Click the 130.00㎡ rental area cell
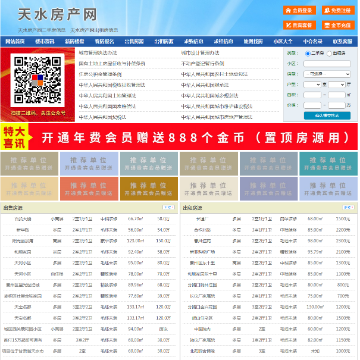Image resolution: width=360 pixels, height=360 pixels. [x=315, y=307]
